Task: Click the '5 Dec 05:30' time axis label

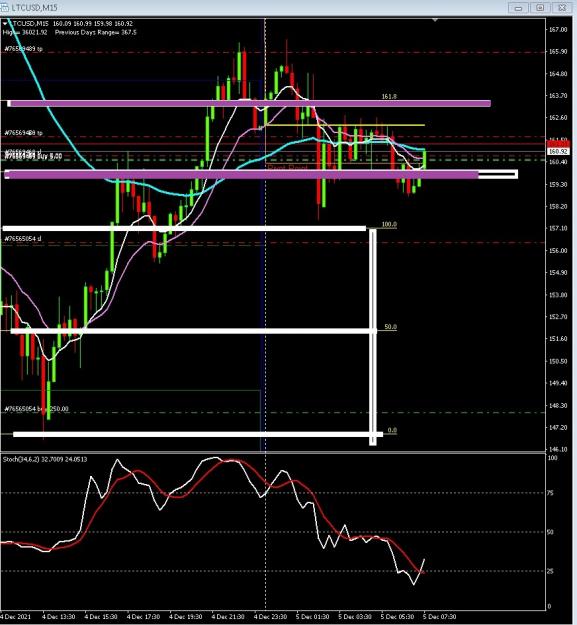Action: [x=397, y=617]
